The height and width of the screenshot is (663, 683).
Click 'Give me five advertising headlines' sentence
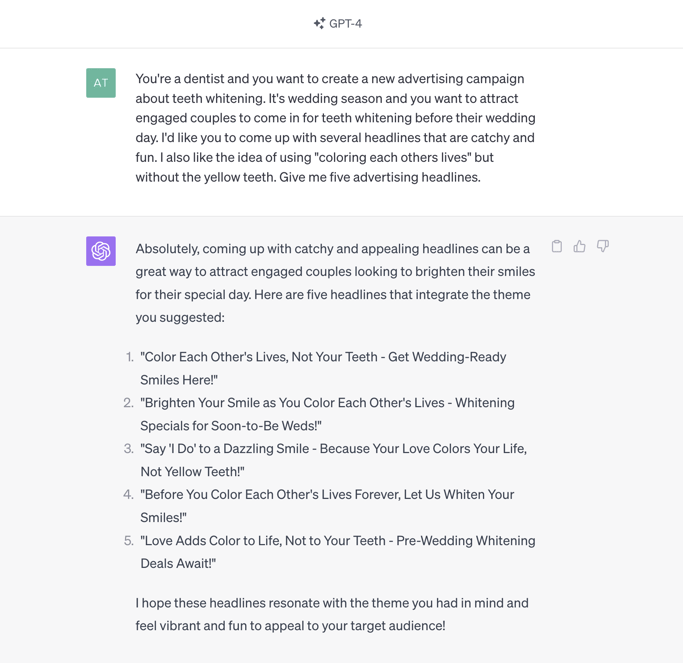[x=380, y=177]
